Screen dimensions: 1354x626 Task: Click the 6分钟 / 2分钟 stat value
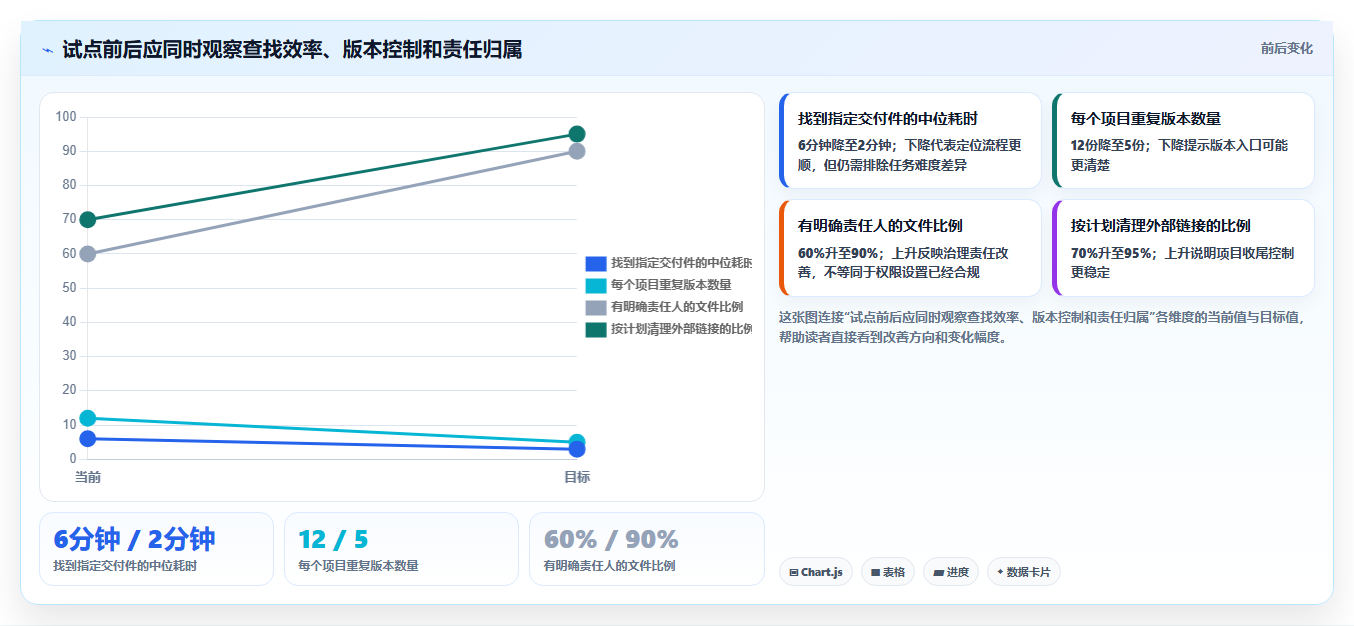[x=134, y=539]
